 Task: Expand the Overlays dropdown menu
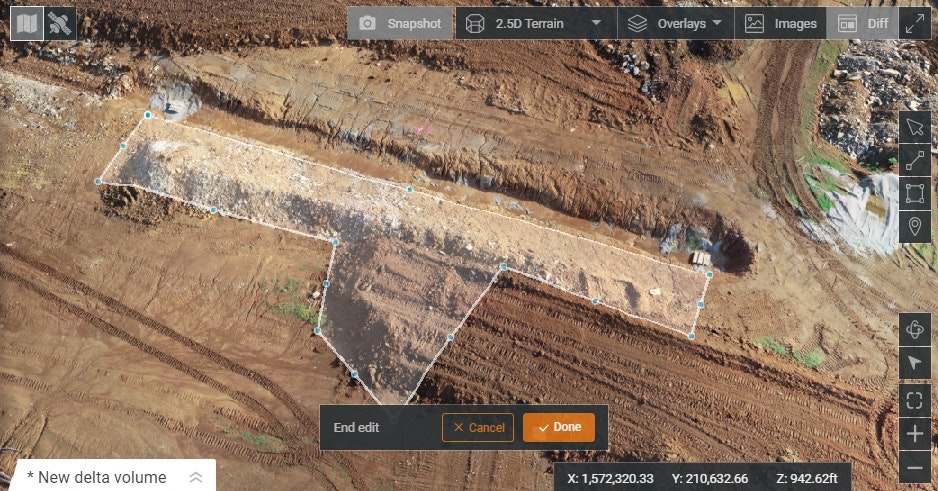click(675, 23)
